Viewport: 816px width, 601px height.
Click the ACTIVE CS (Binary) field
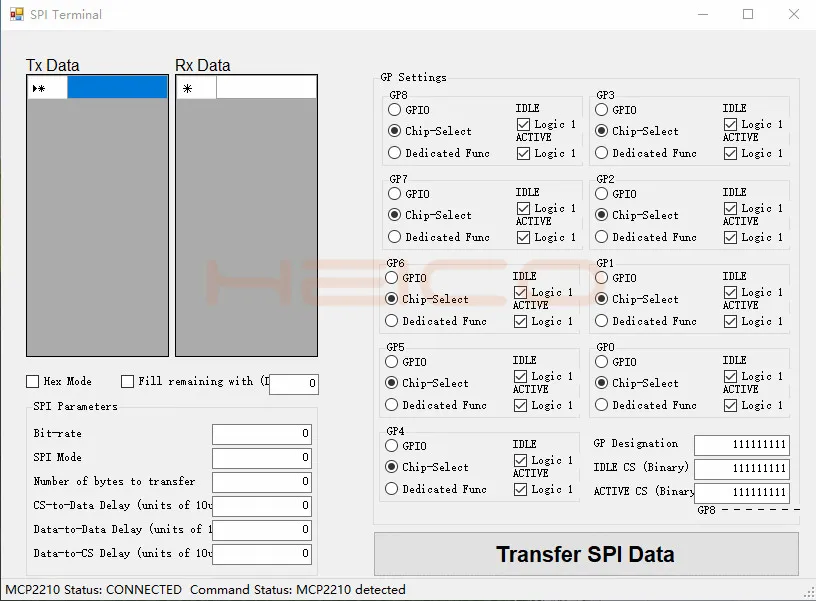coord(742,493)
